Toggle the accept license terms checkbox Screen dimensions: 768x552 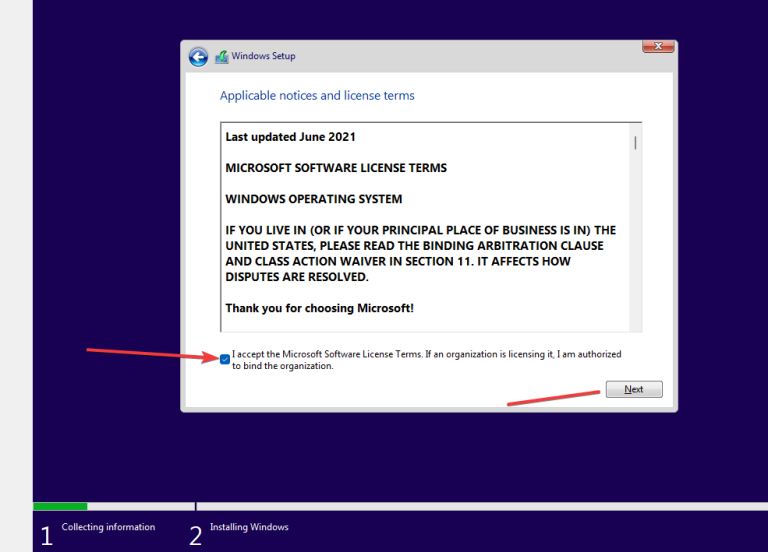(x=225, y=360)
